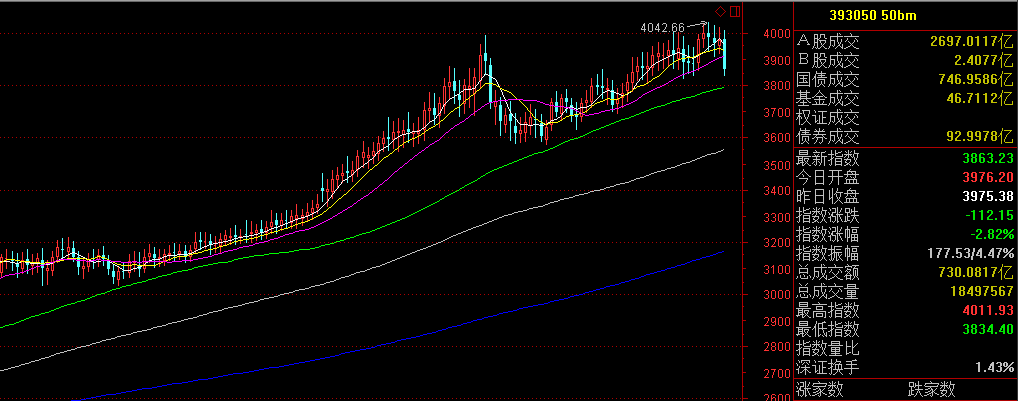Select the 最低指数 label
The width and height of the screenshot is (1018, 401).
[x=828, y=329]
